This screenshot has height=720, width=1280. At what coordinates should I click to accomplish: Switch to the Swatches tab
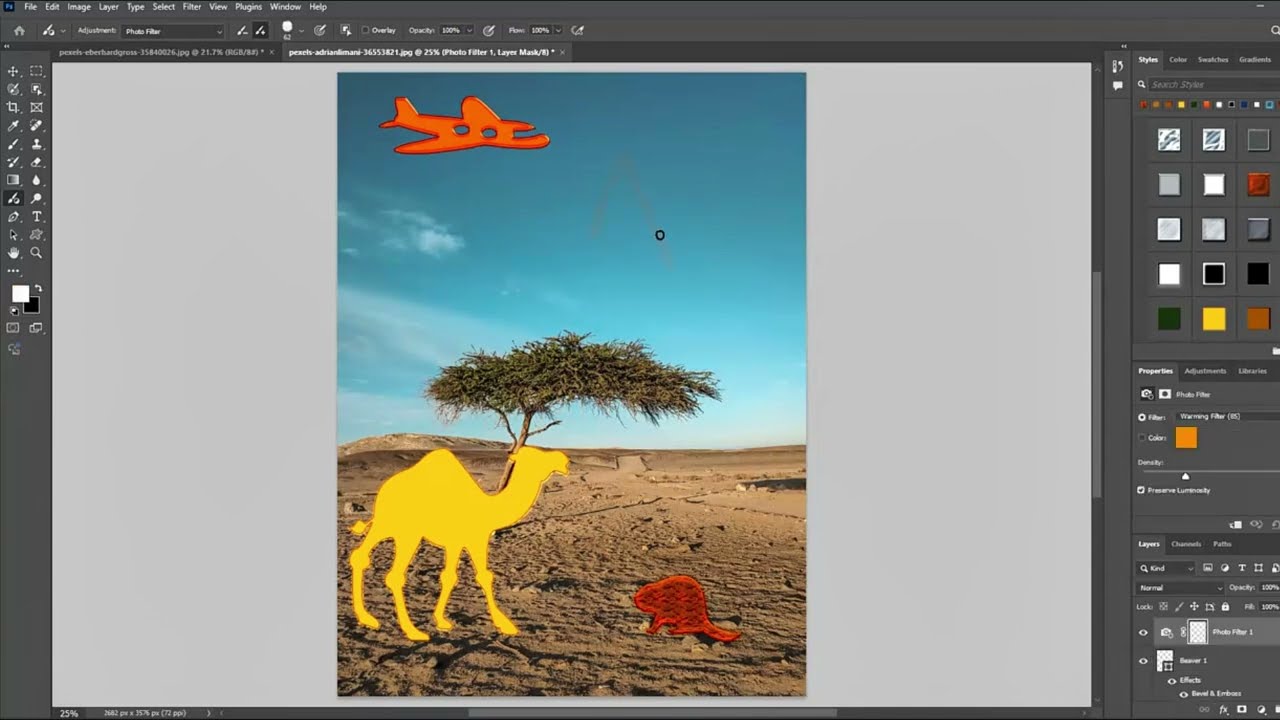(1213, 60)
